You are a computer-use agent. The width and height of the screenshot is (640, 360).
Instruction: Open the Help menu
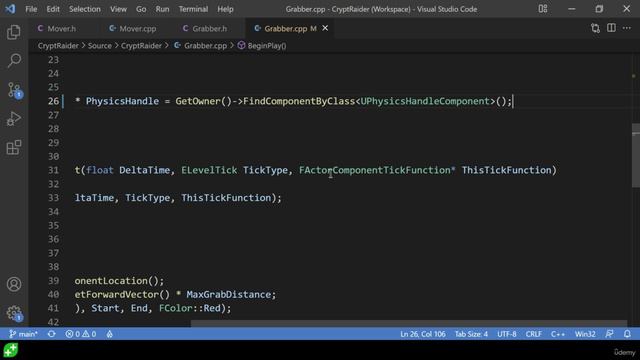pyautogui.click(x=225, y=9)
